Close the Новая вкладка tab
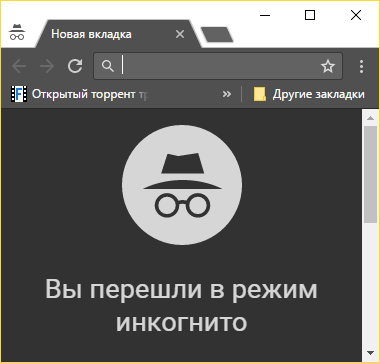The image size is (380, 363). 180,34
